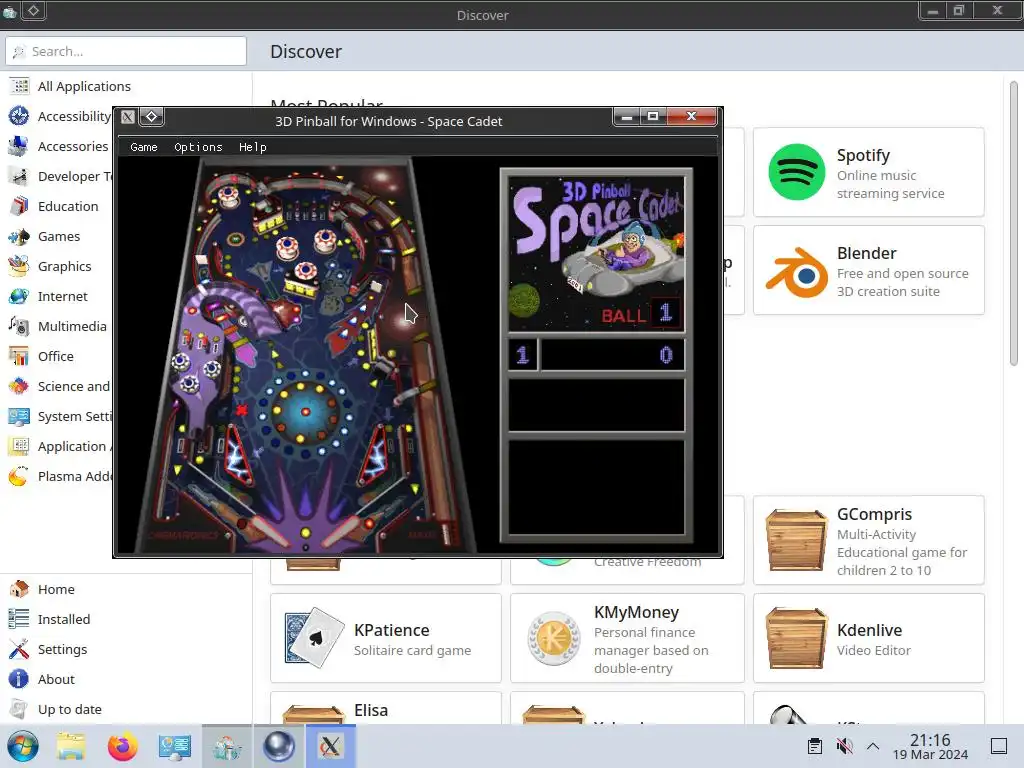Click the Search field in Discover
The width and height of the screenshot is (1024, 768).
[x=126, y=51]
